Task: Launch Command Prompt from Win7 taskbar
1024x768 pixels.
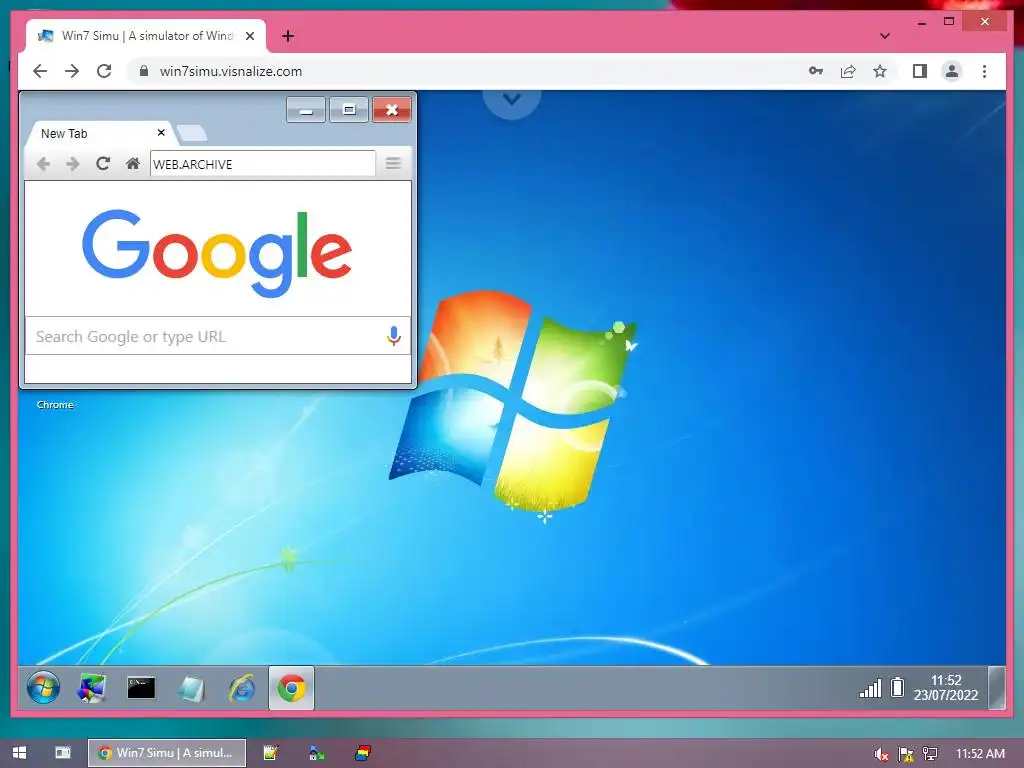Action: coord(141,688)
